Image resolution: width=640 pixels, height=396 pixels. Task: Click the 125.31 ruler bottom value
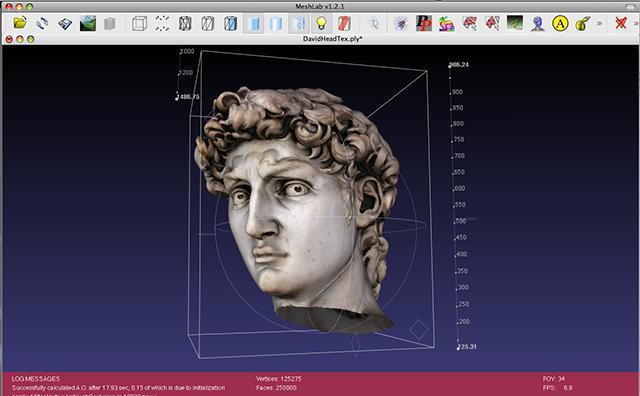coord(467,347)
